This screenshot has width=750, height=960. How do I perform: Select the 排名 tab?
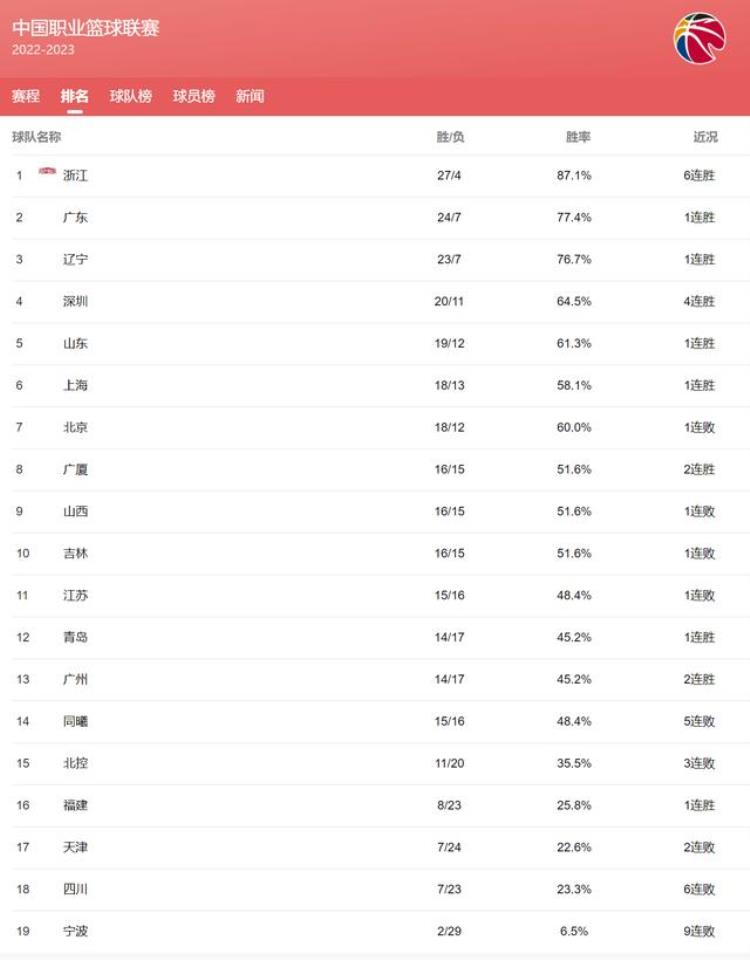(x=75, y=96)
